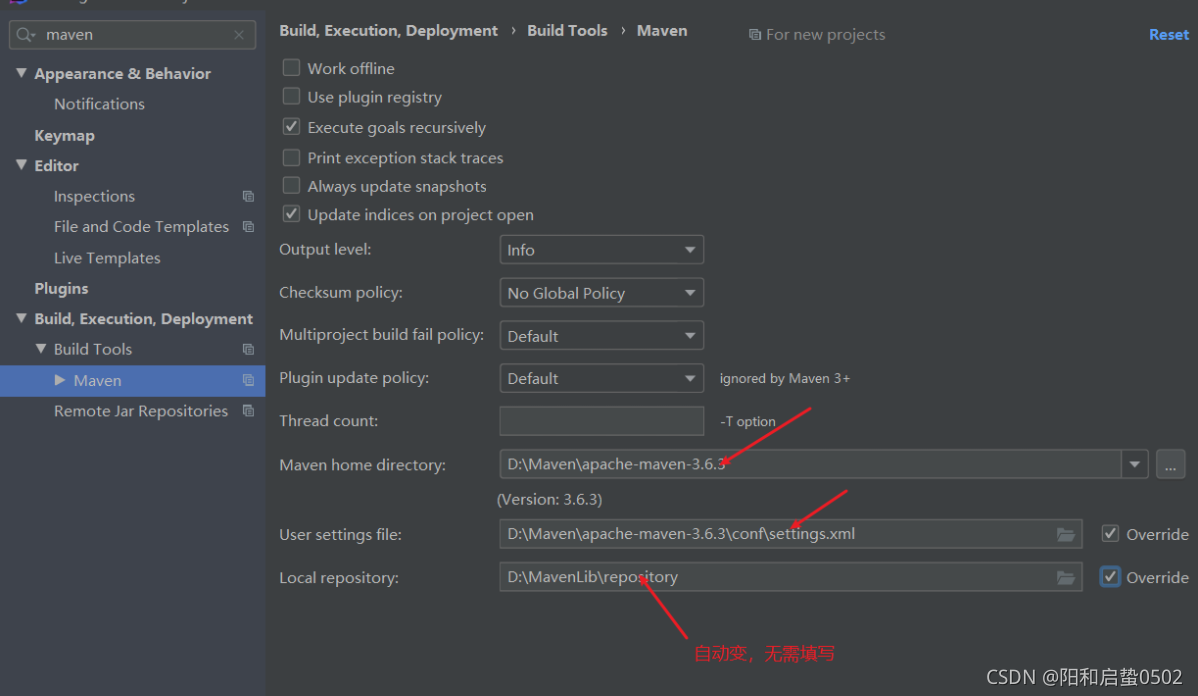The height and width of the screenshot is (696, 1198).
Task: Clear the maven search field with X icon
Action: pos(239,35)
